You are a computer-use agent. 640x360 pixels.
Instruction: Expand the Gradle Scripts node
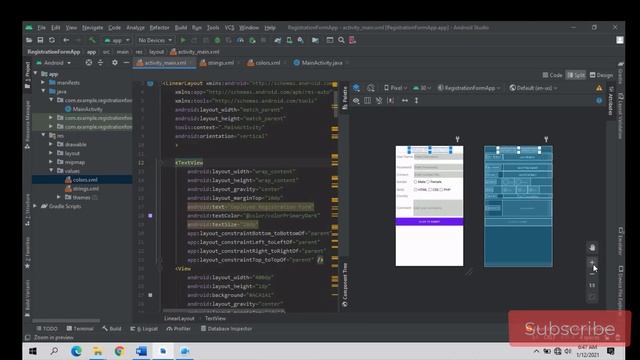pos(35,206)
